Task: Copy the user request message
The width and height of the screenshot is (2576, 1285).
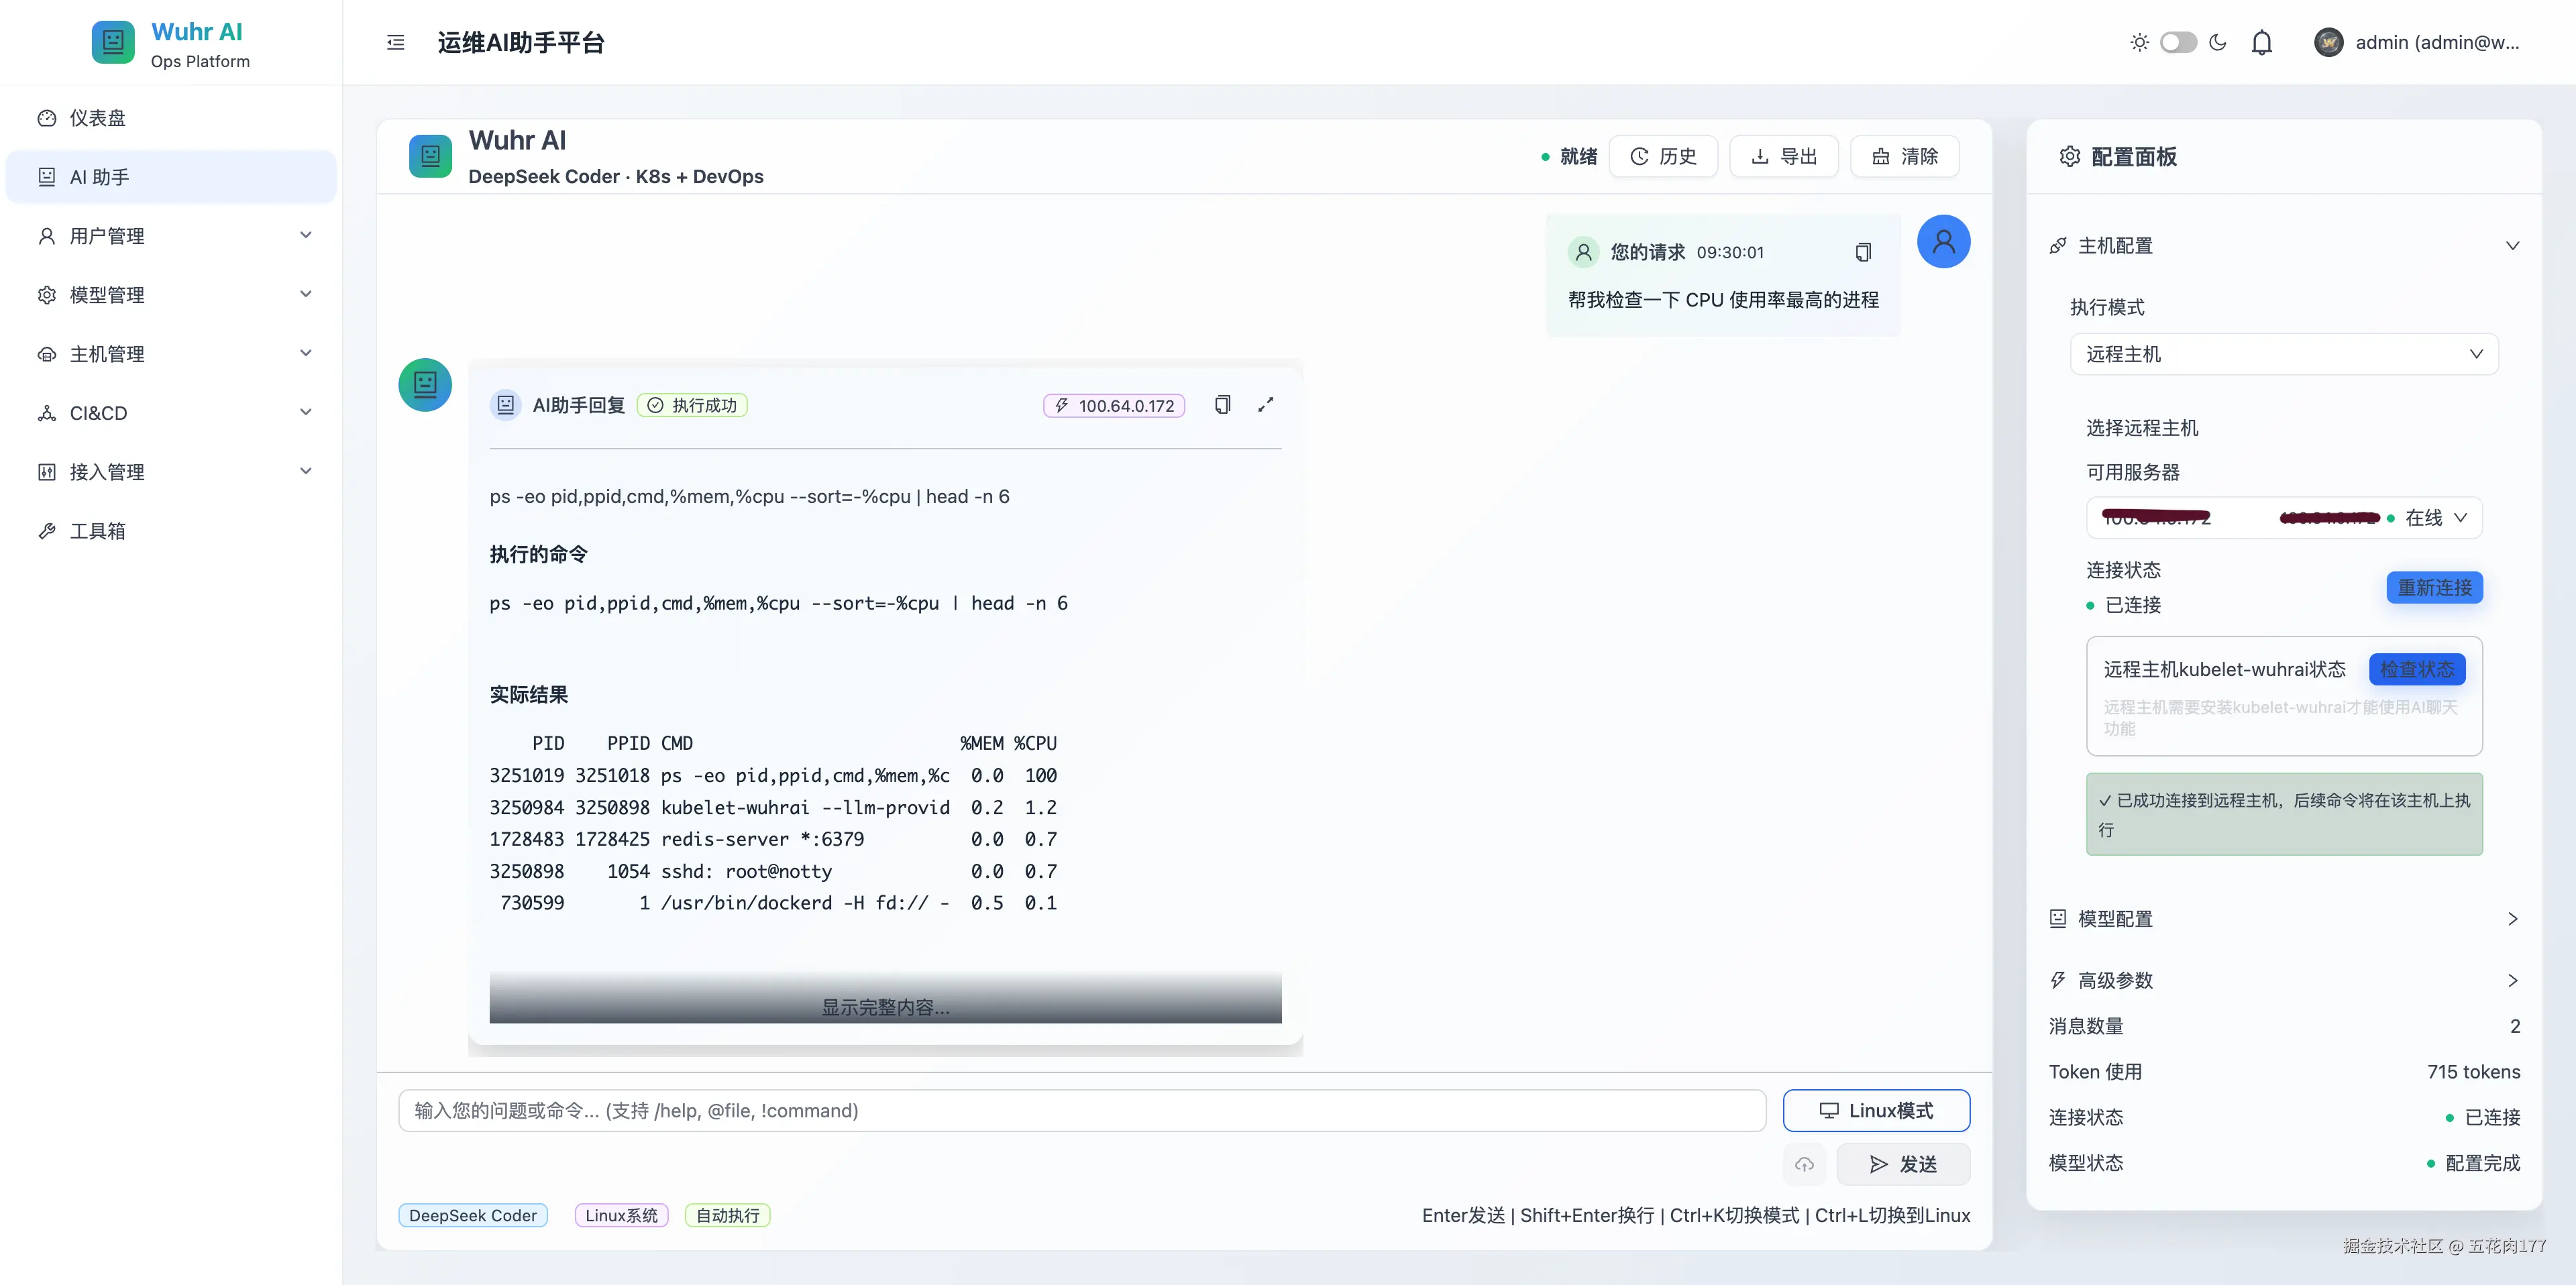Action: pos(1862,252)
